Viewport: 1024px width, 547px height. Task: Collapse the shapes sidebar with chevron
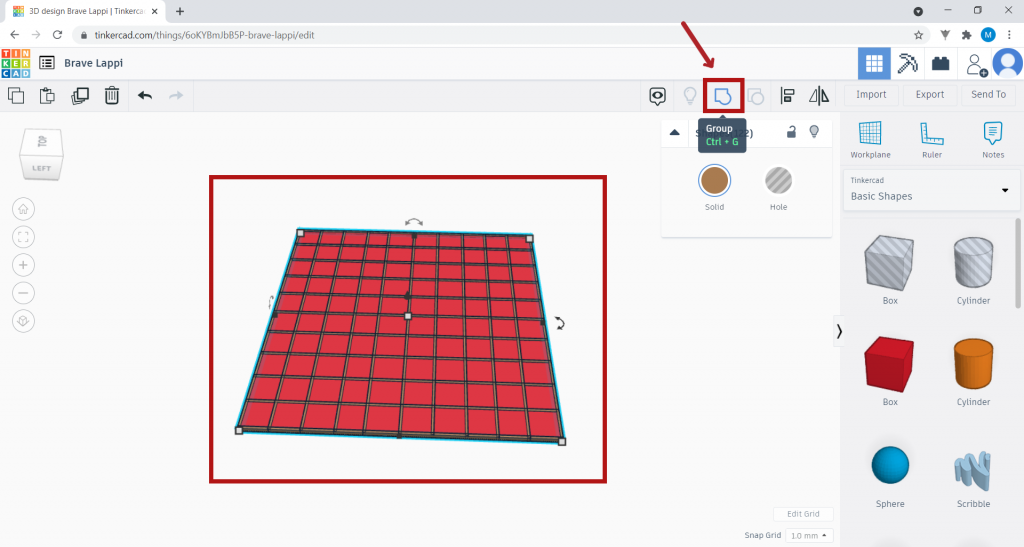839,332
